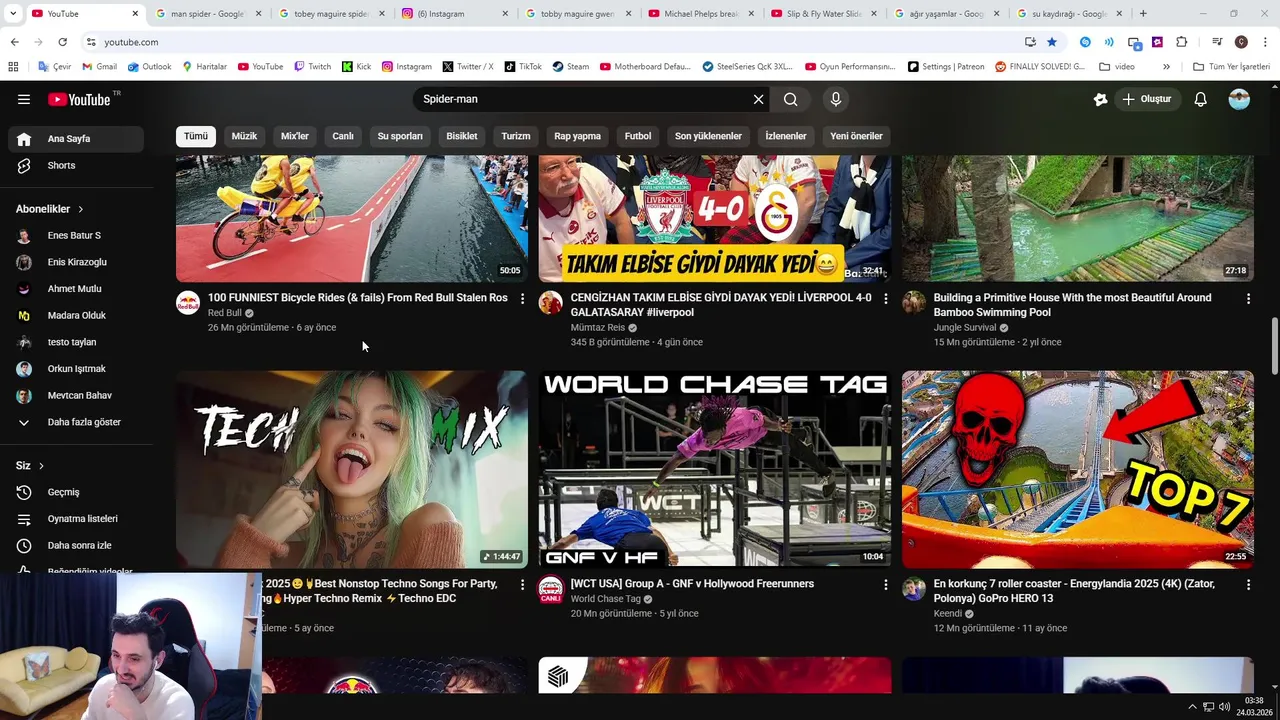Open Enis Kirazoglu channel
Image resolution: width=1280 pixels, height=720 pixels.
(x=77, y=262)
